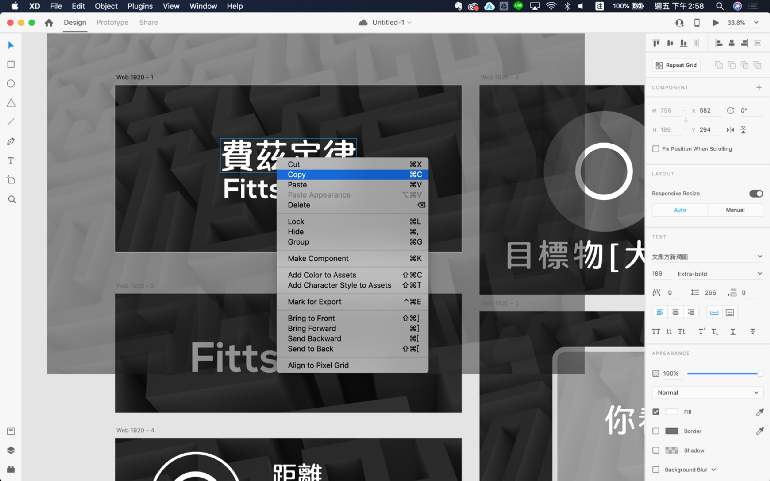Switch to the Prototype tab
770x481 pixels.
[x=112, y=23]
